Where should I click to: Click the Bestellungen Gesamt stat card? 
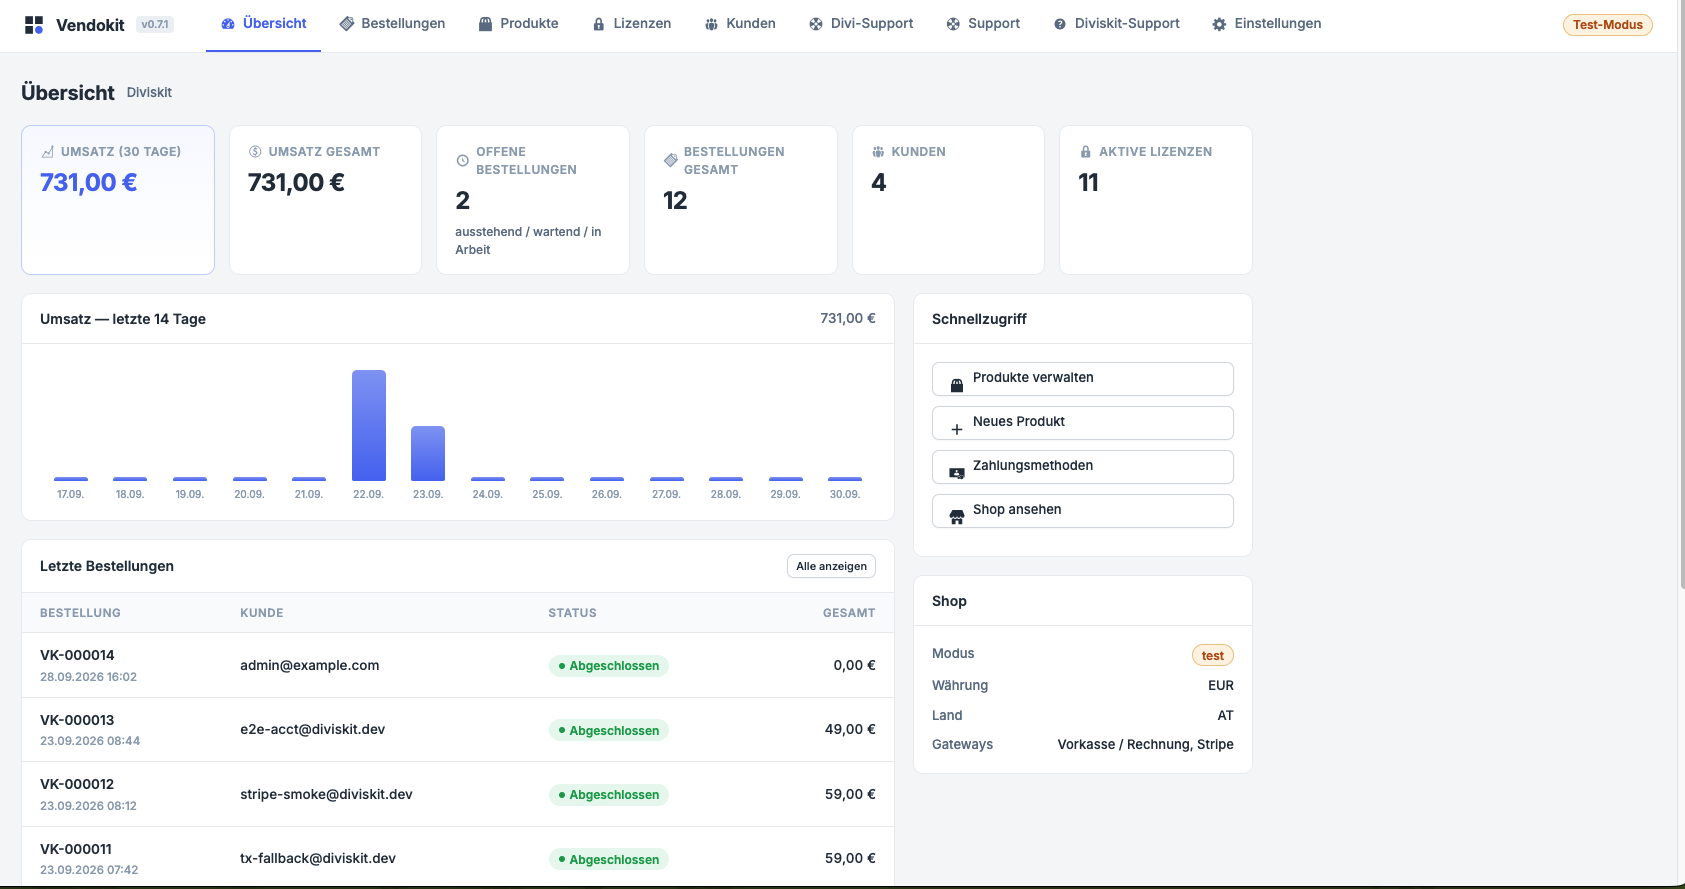[741, 200]
